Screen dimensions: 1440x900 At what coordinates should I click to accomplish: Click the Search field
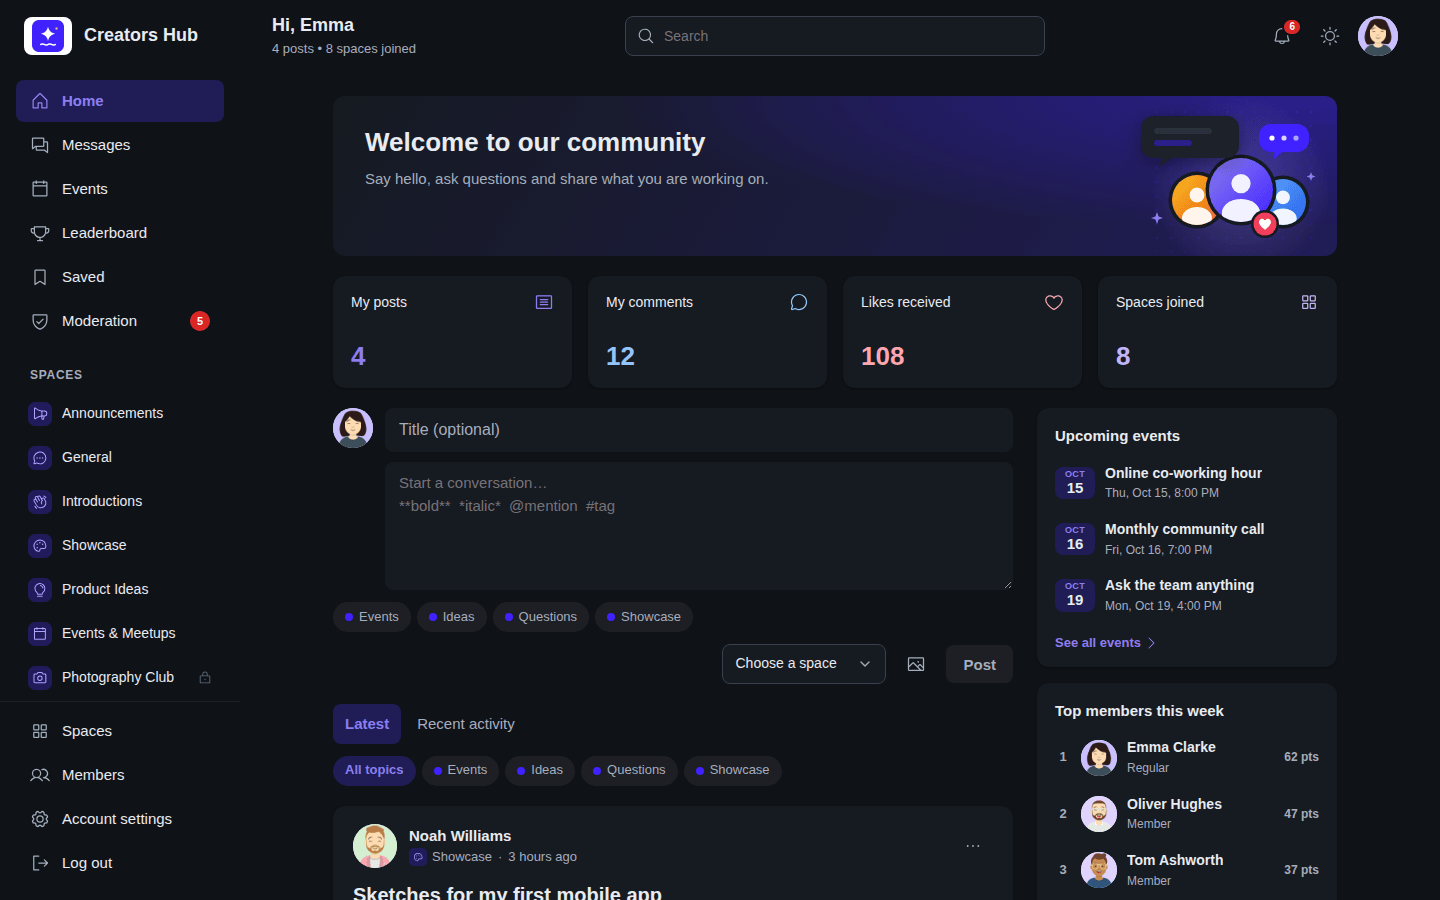pos(835,36)
